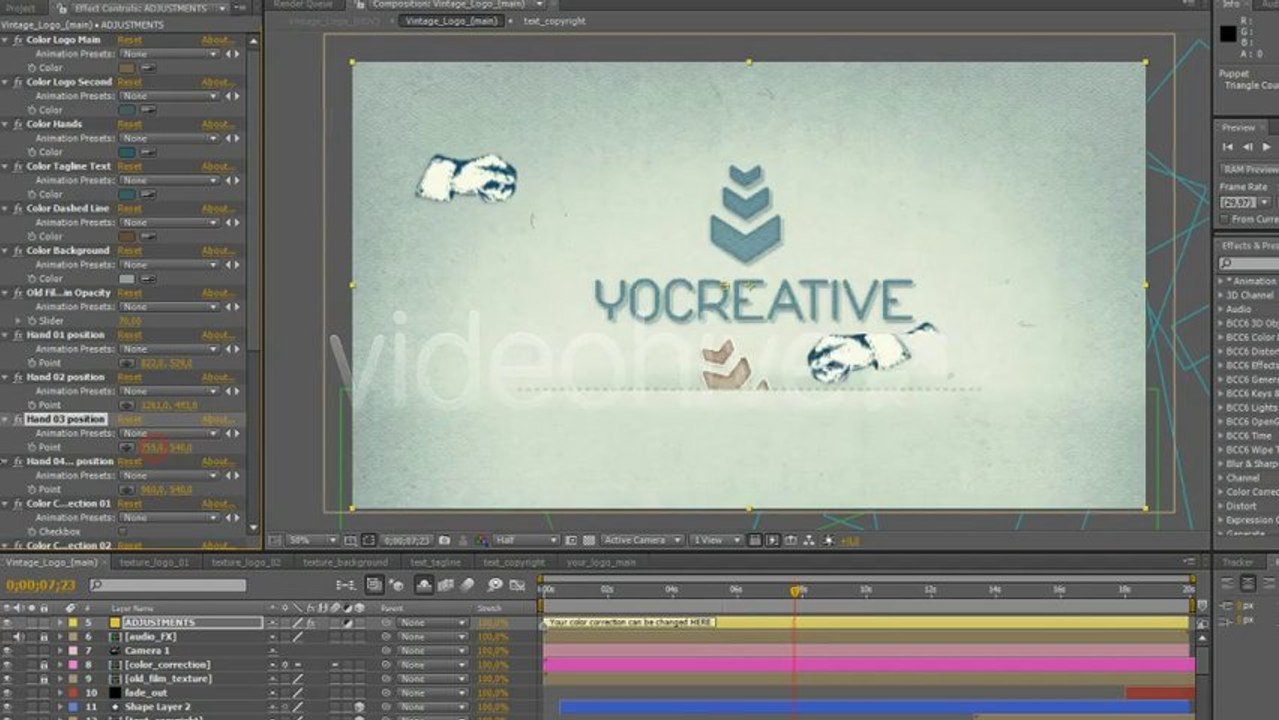
Task: Open Render Queue tab
Action: pos(303,5)
